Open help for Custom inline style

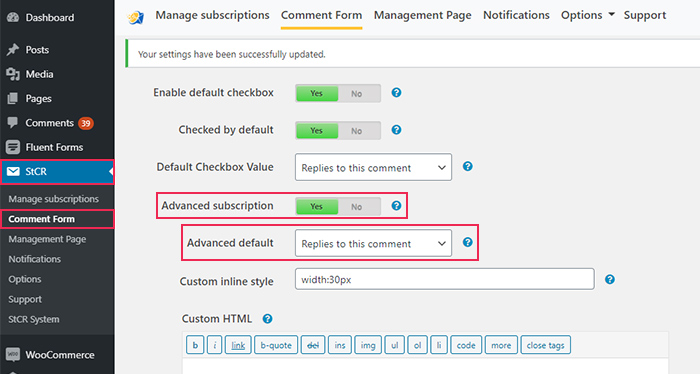coord(610,279)
